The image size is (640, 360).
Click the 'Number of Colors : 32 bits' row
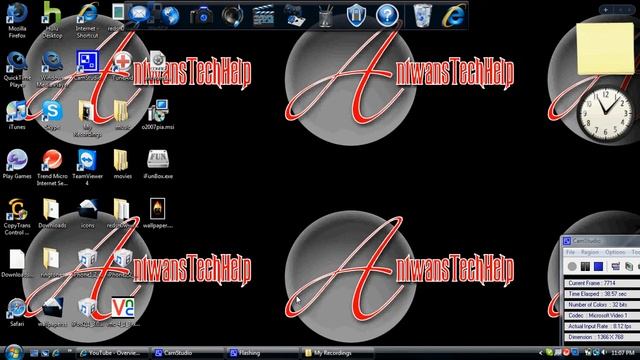(602, 304)
